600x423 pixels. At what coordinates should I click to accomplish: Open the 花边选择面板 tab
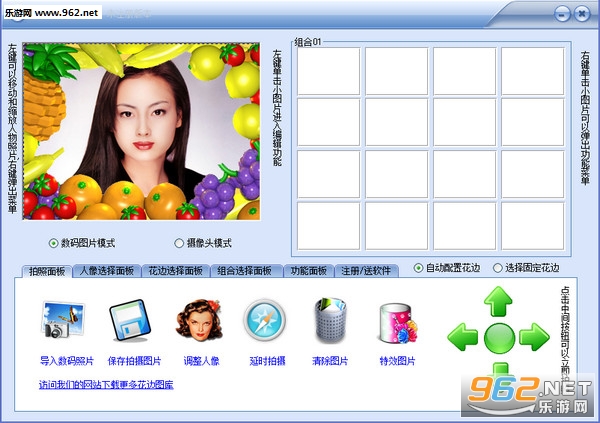click(x=176, y=271)
